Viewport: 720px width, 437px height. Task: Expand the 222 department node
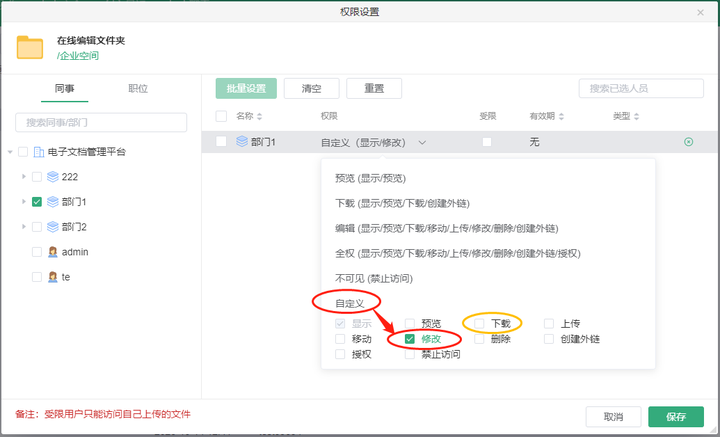pos(24,177)
